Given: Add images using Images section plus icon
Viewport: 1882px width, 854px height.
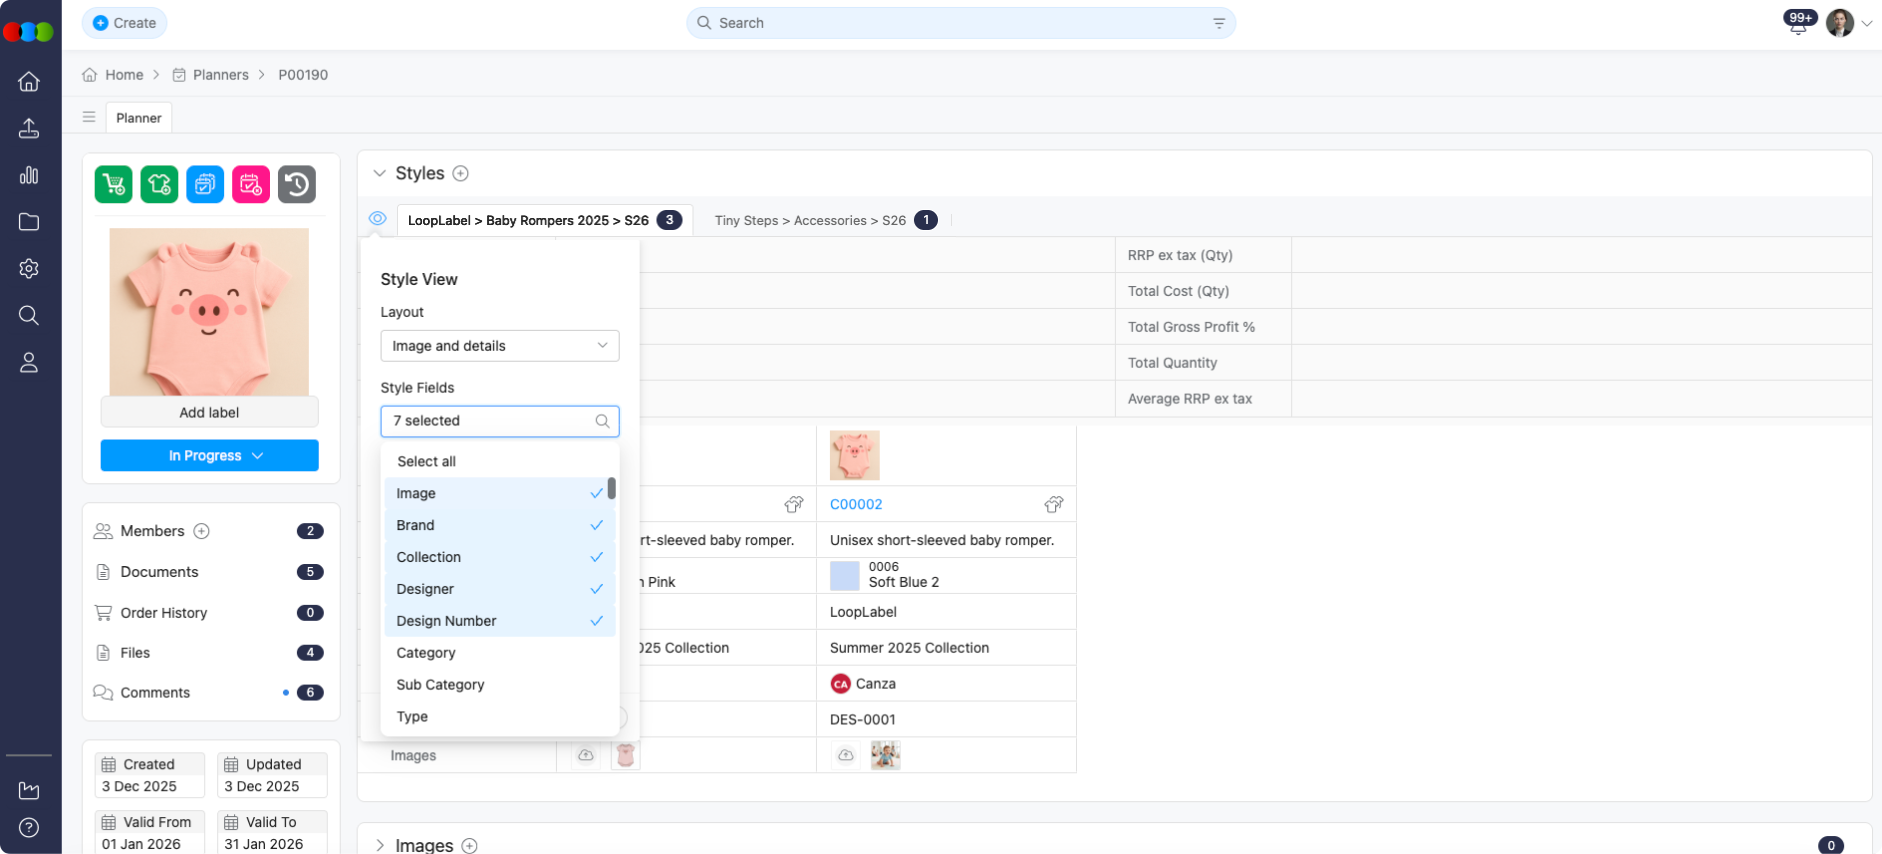Looking at the screenshot, I should [469, 846].
